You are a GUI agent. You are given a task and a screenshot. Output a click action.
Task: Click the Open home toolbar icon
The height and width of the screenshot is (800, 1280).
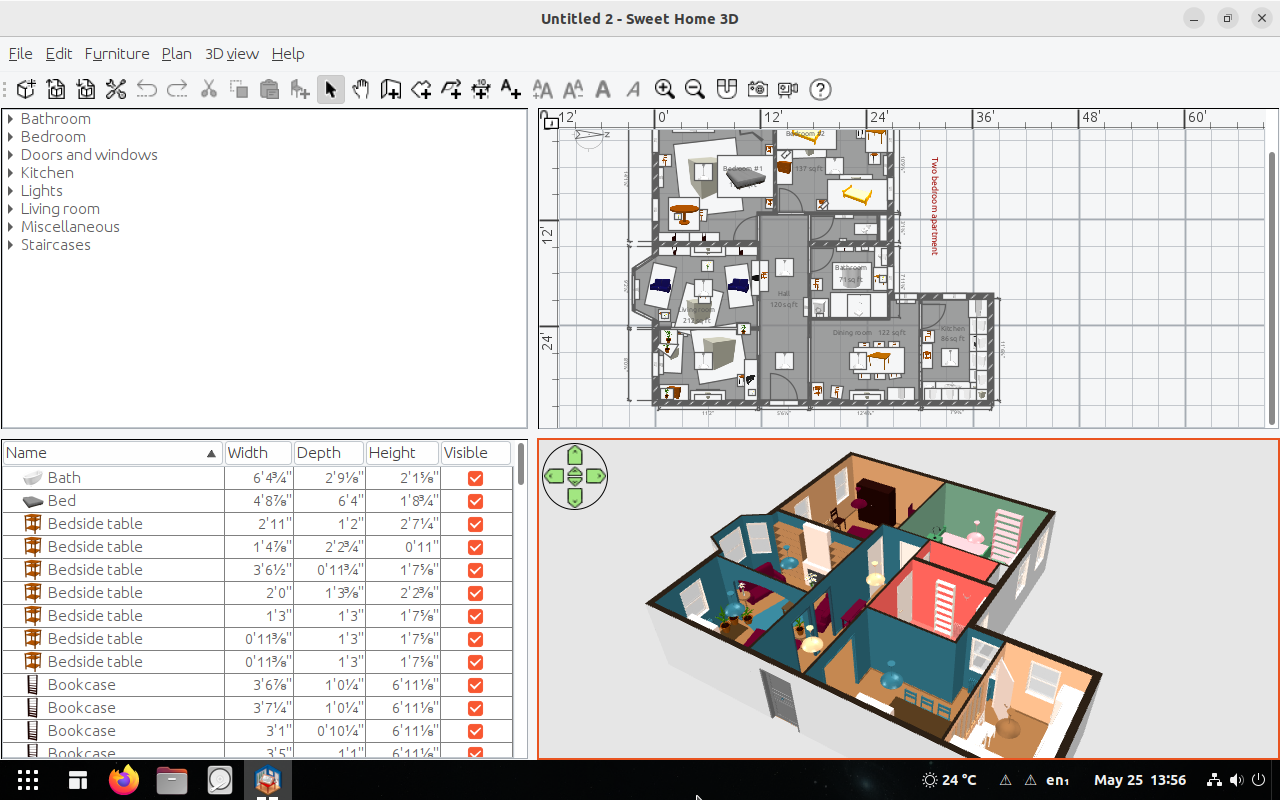56,89
